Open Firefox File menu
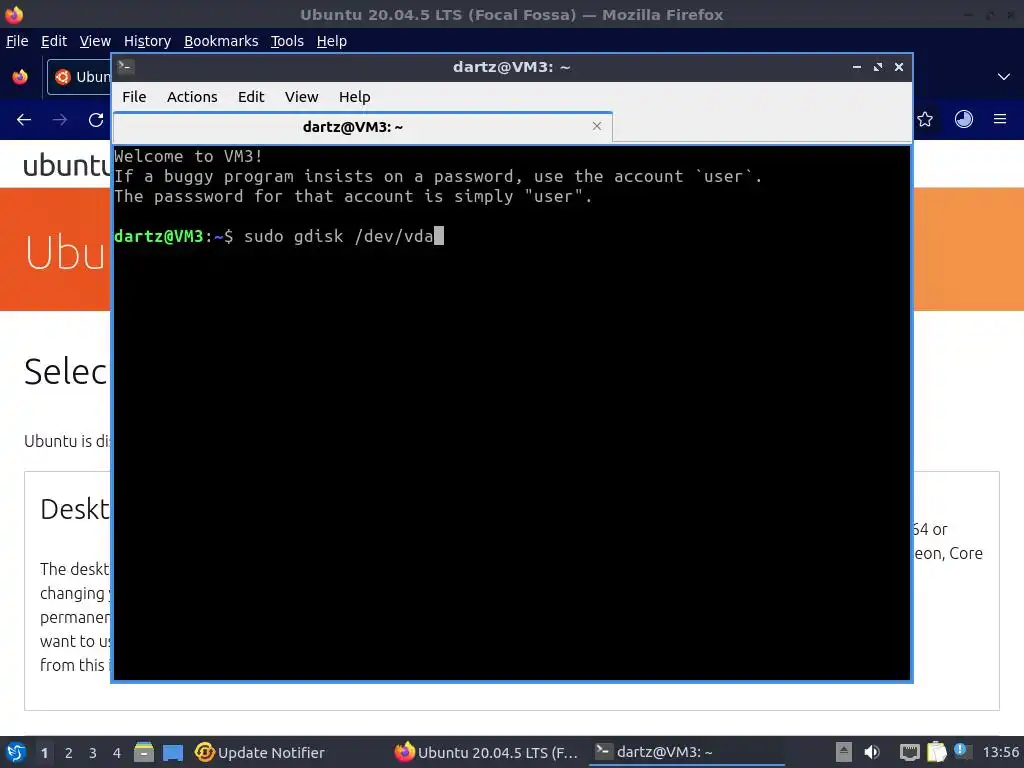 [x=17, y=41]
